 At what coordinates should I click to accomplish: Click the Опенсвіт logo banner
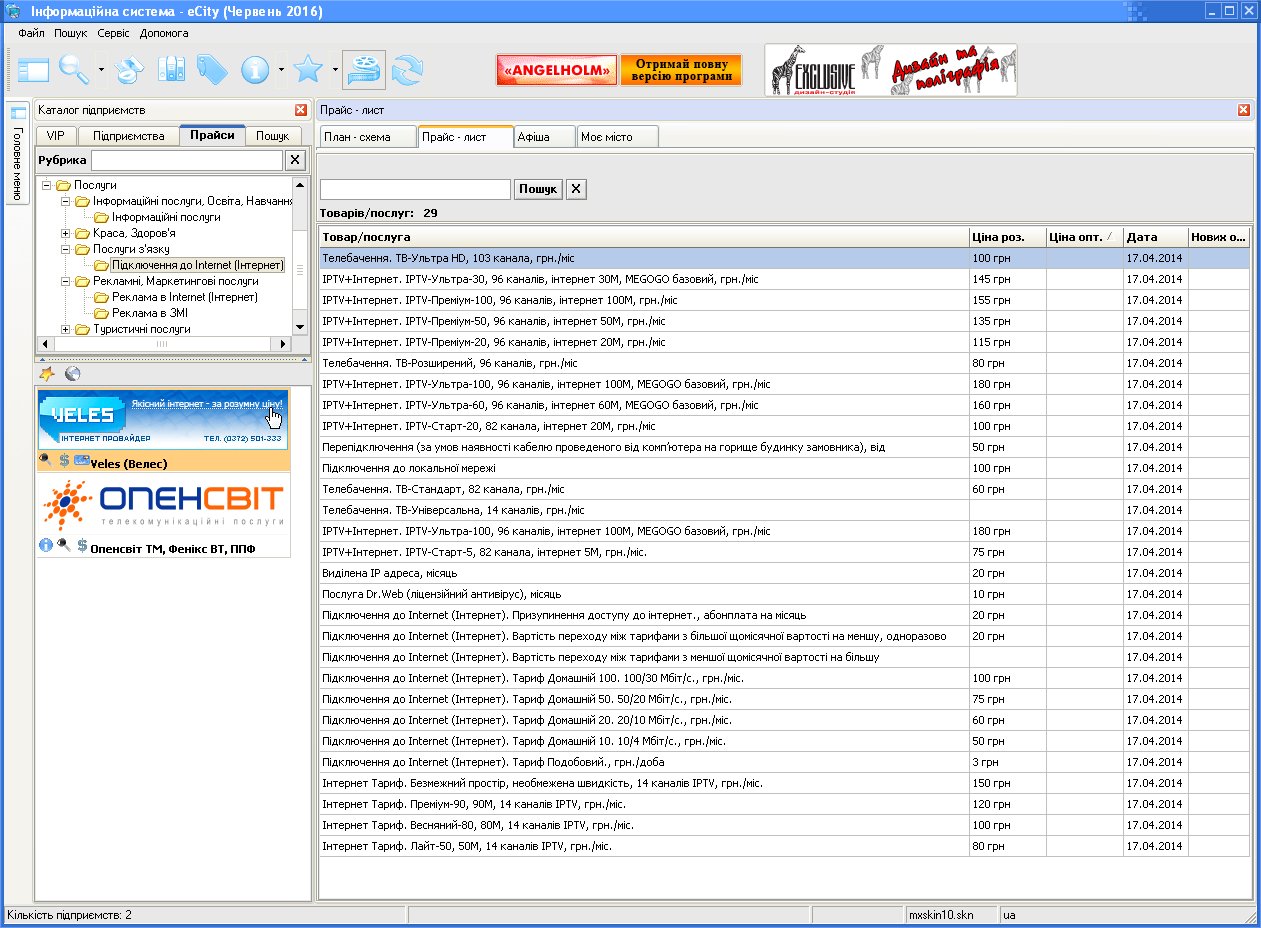tap(163, 505)
